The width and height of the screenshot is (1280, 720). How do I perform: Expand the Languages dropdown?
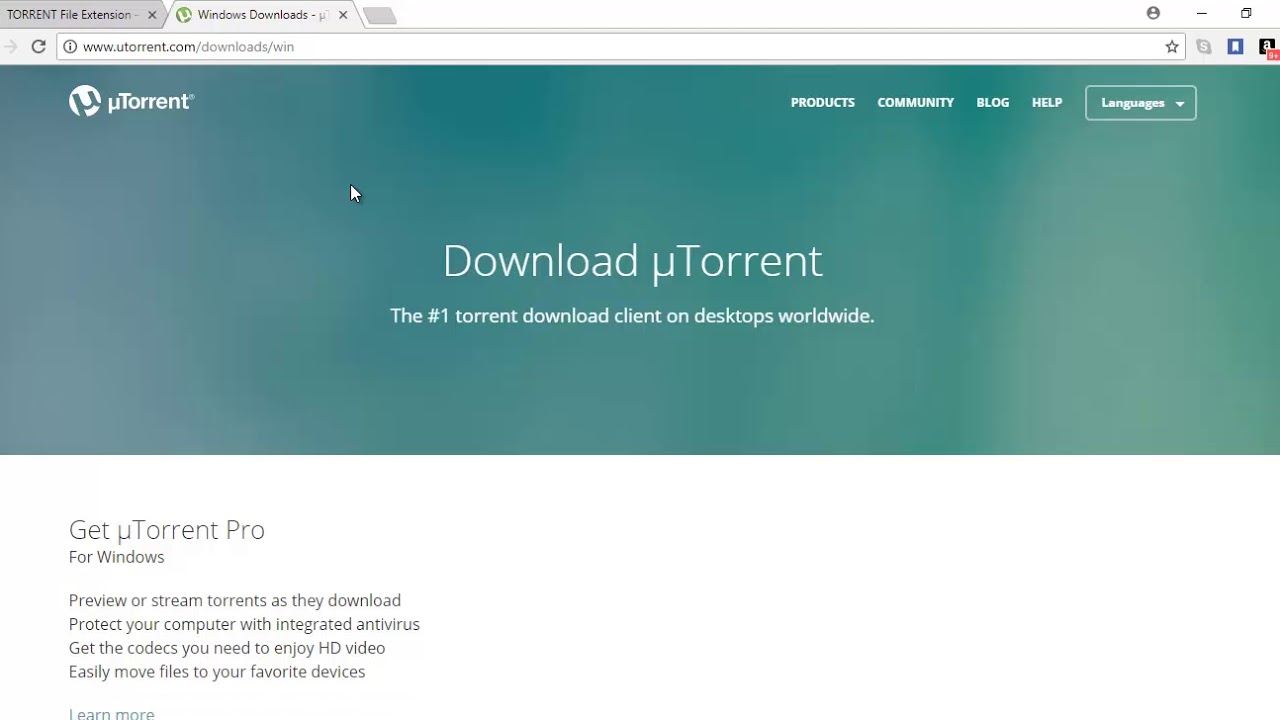(1141, 103)
